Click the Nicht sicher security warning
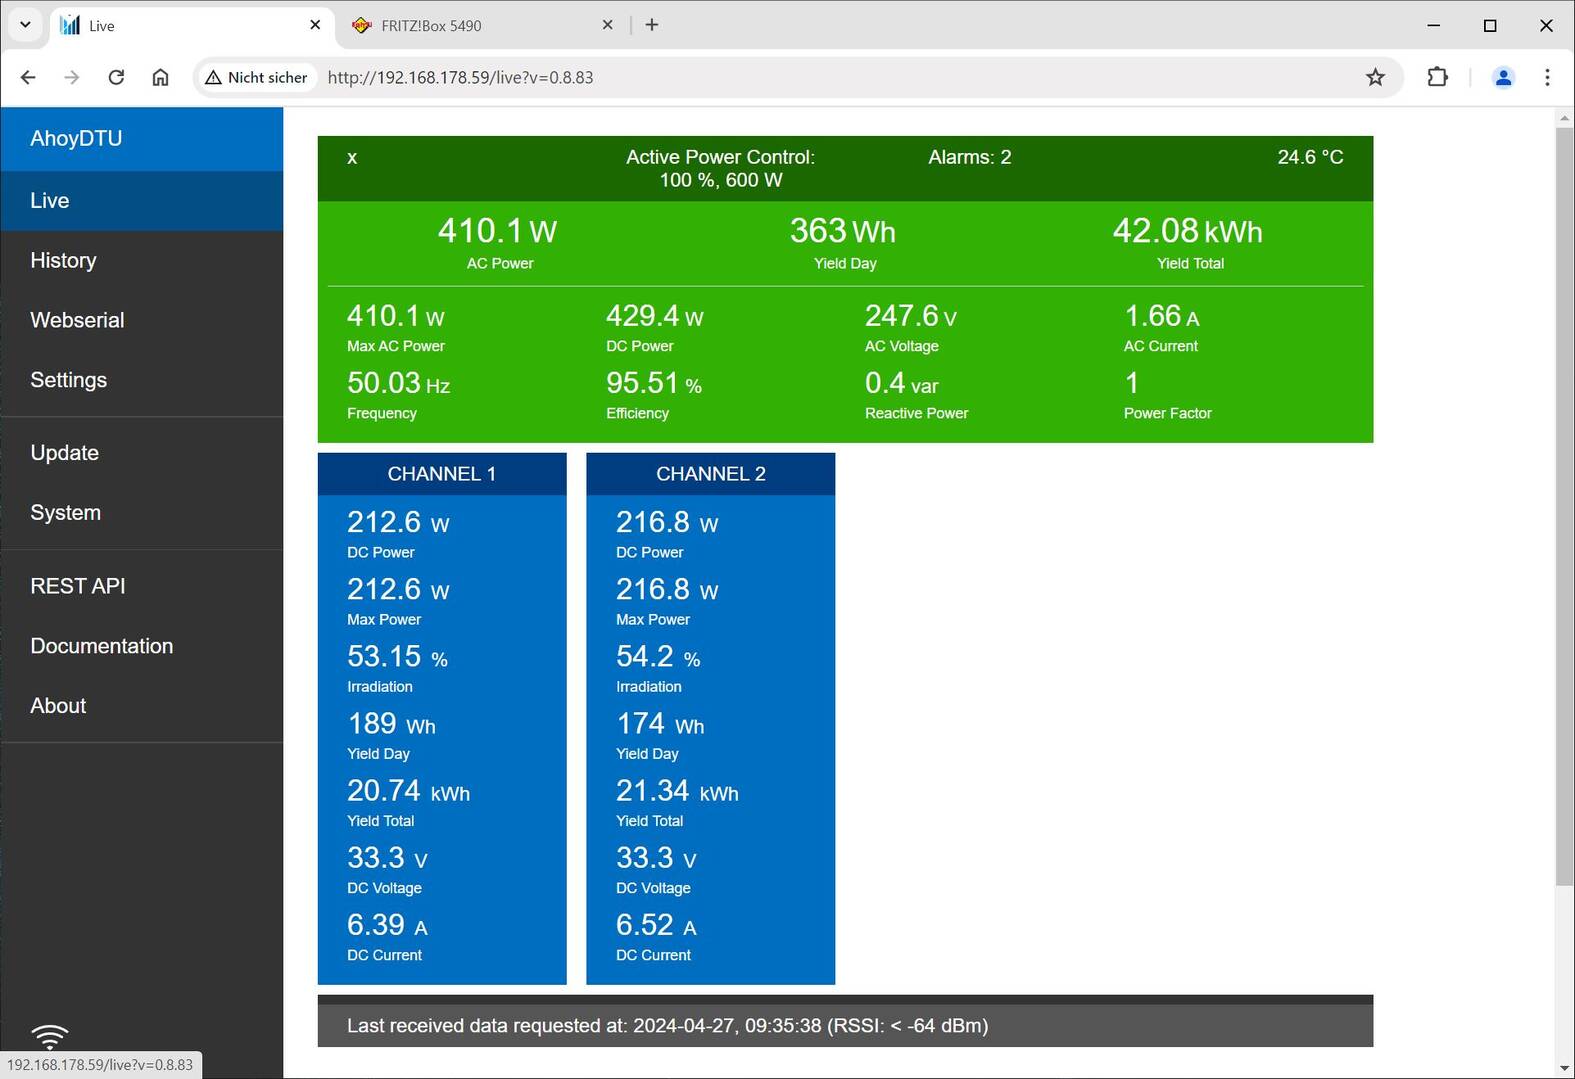This screenshot has width=1575, height=1079. pyautogui.click(x=257, y=77)
